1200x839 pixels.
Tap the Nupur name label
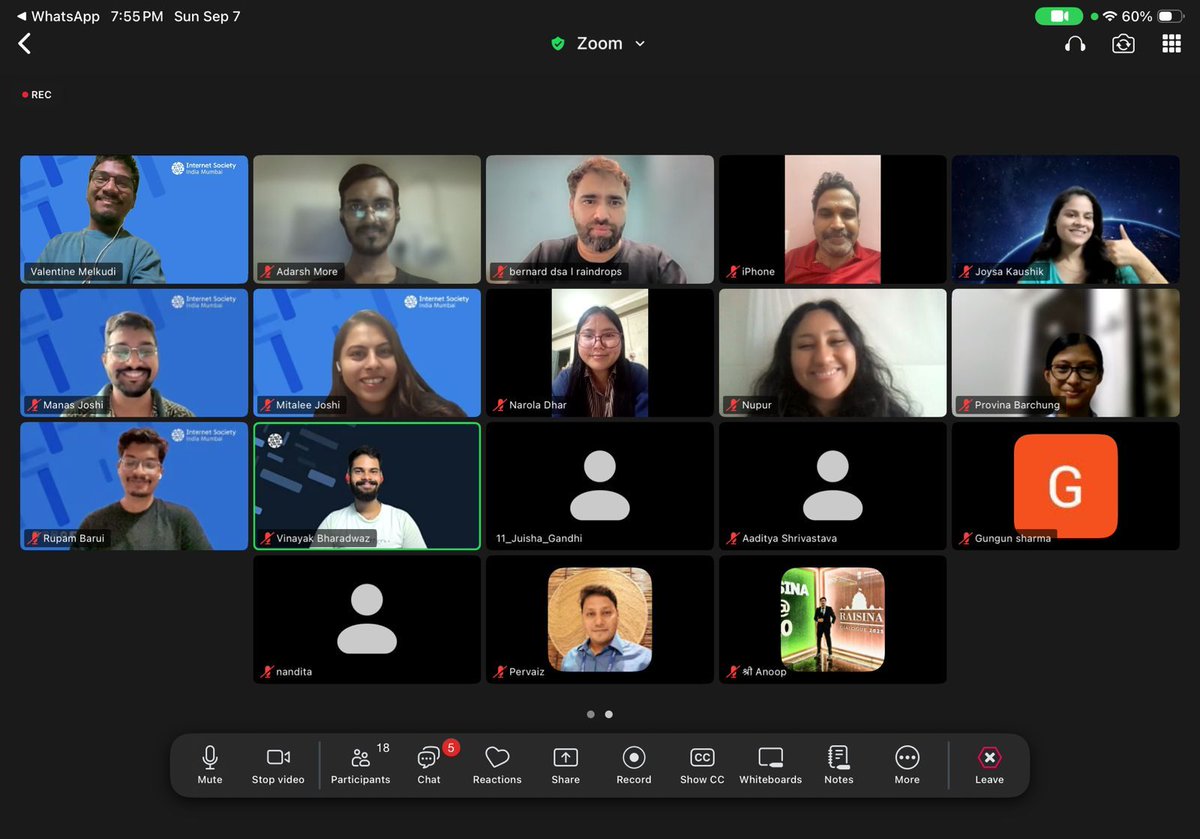coord(757,405)
